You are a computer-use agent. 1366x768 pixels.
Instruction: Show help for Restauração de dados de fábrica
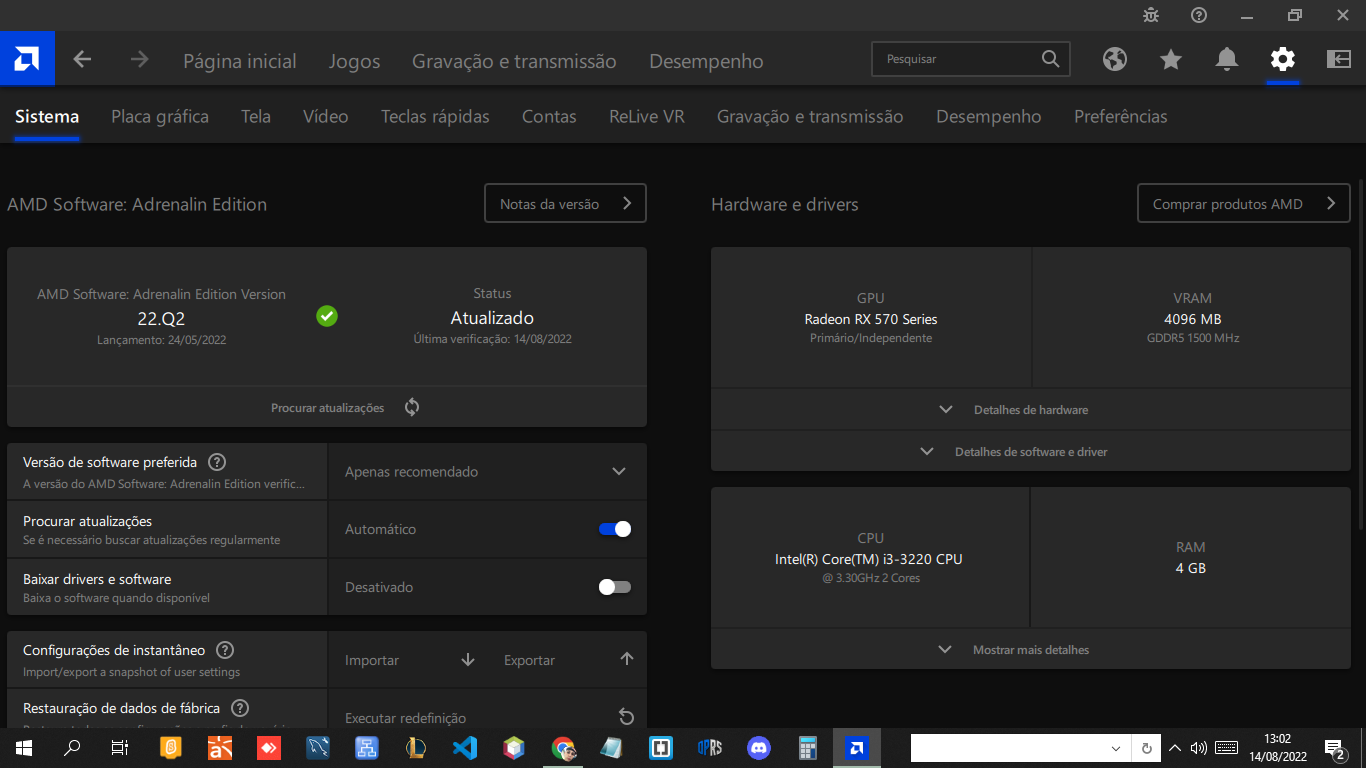pos(240,708)
